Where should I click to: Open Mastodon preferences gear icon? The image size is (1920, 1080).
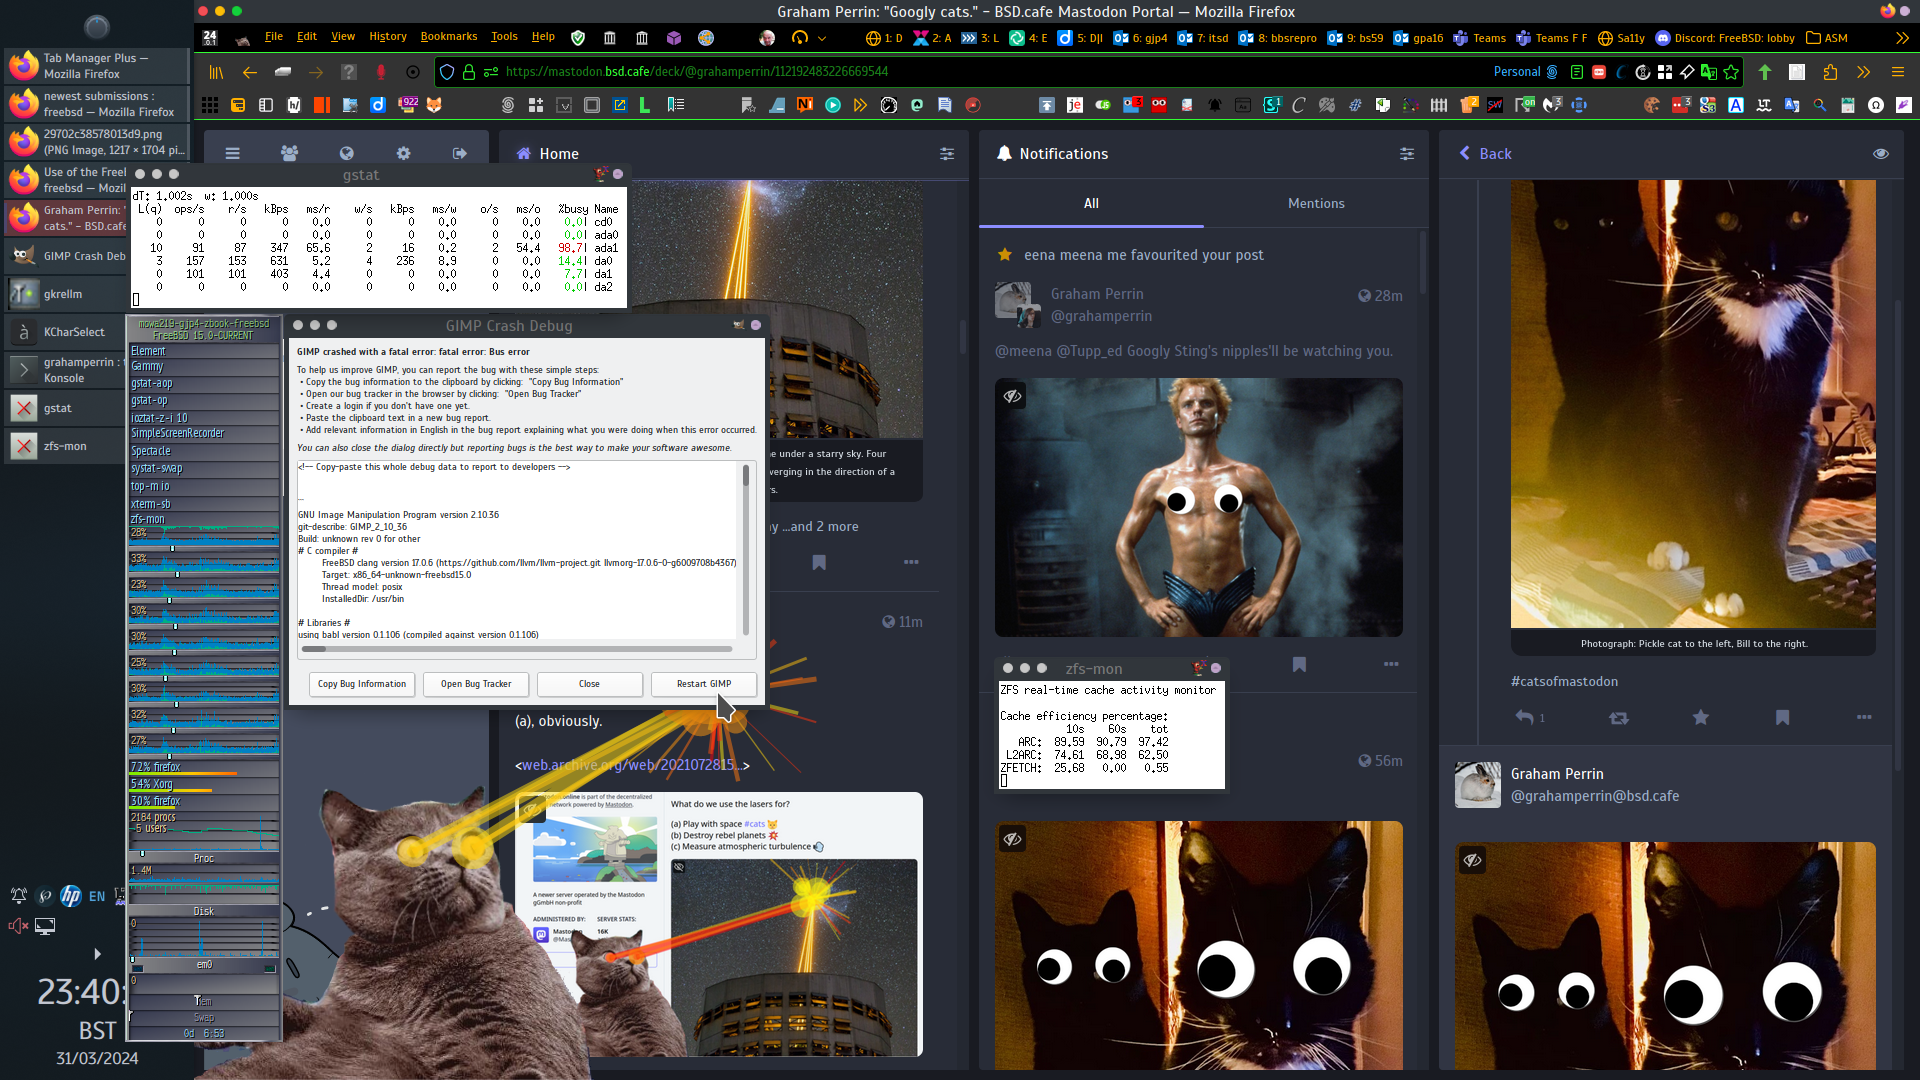pyautogui.click(x=403, y=153)
